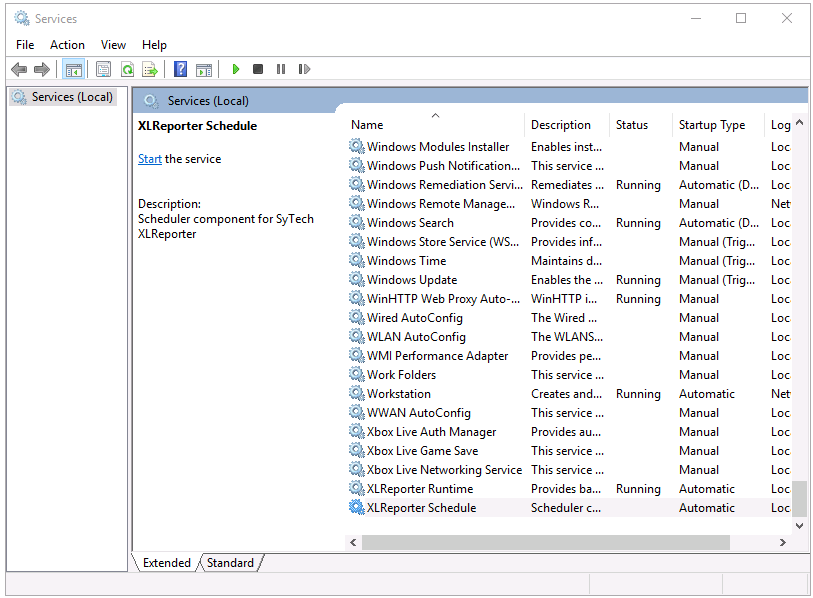Click gear icon of Windows Update
Screen dimensions: 813x598
(356, 279)
